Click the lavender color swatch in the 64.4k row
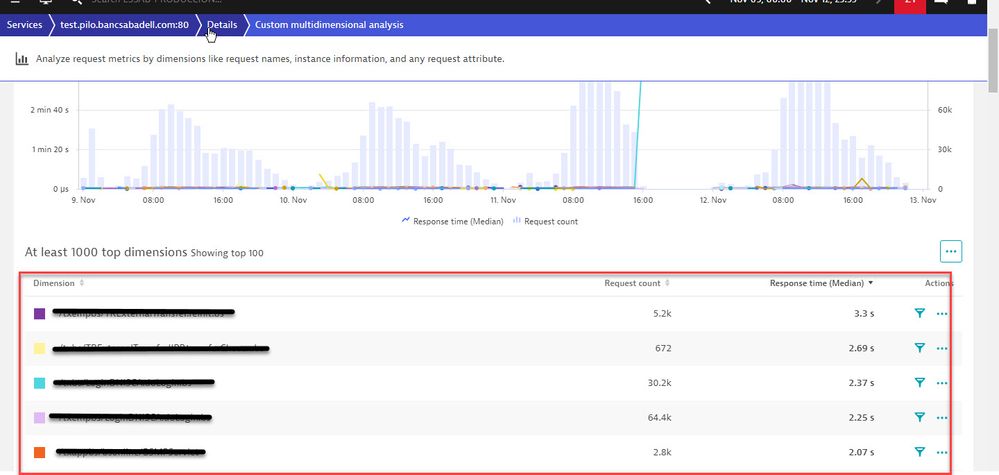999x475 pixels. tap(40, 418)
